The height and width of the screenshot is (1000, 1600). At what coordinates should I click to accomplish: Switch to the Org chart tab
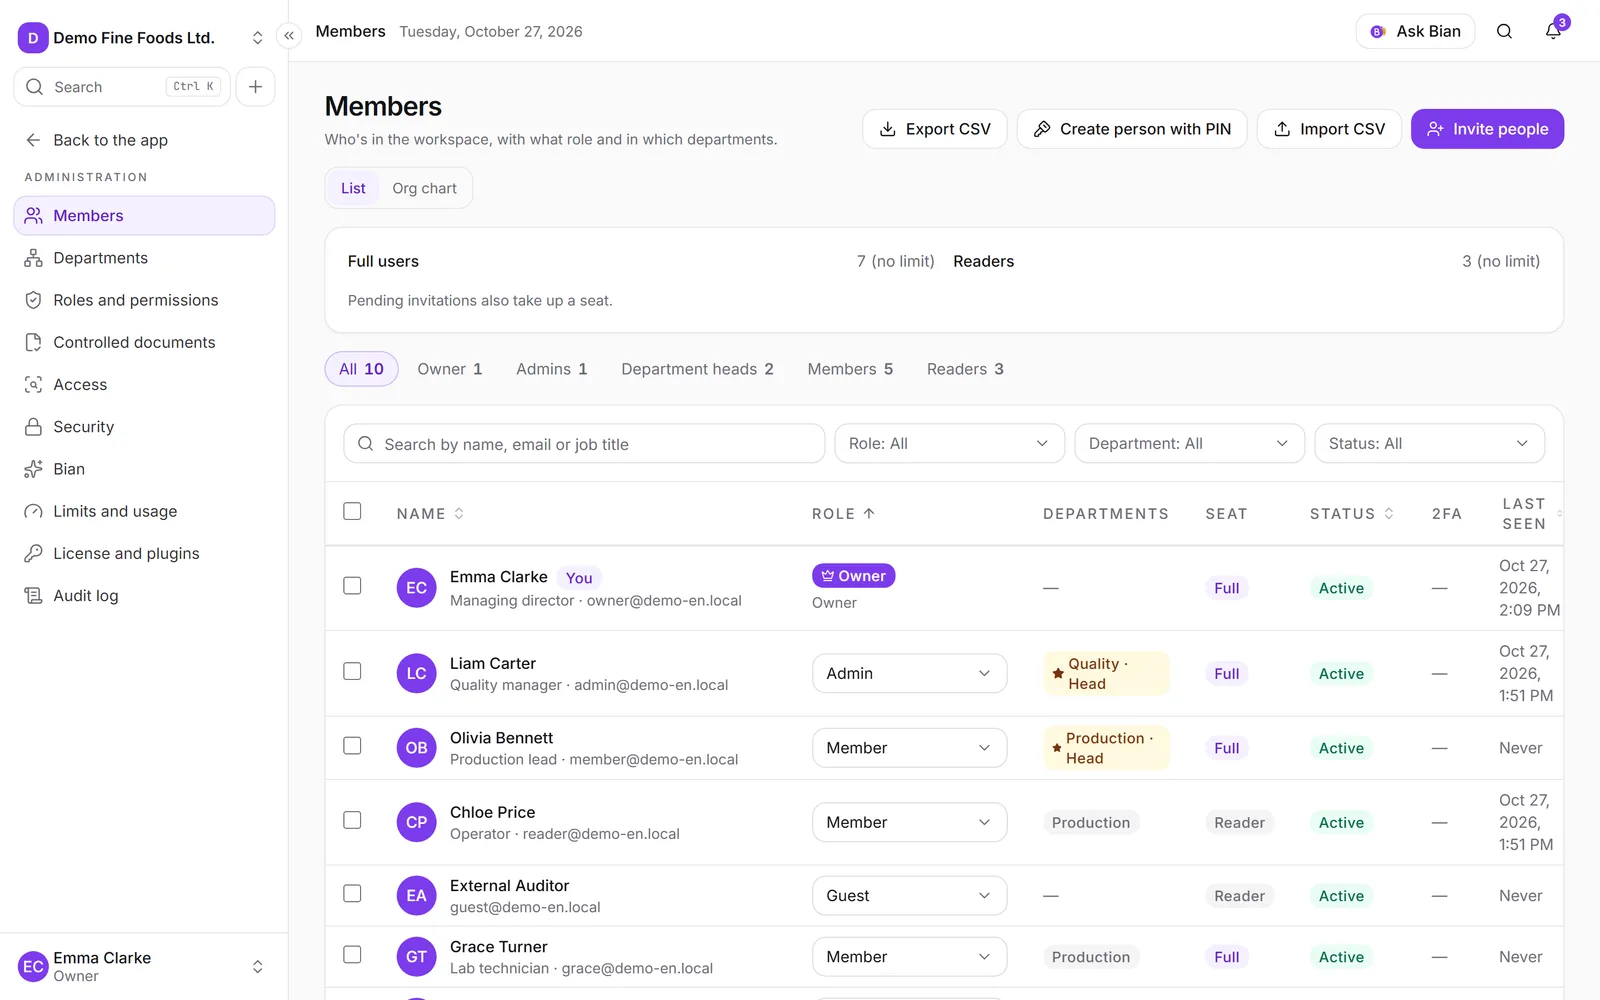pyautogui.click(x=424, y=188)
